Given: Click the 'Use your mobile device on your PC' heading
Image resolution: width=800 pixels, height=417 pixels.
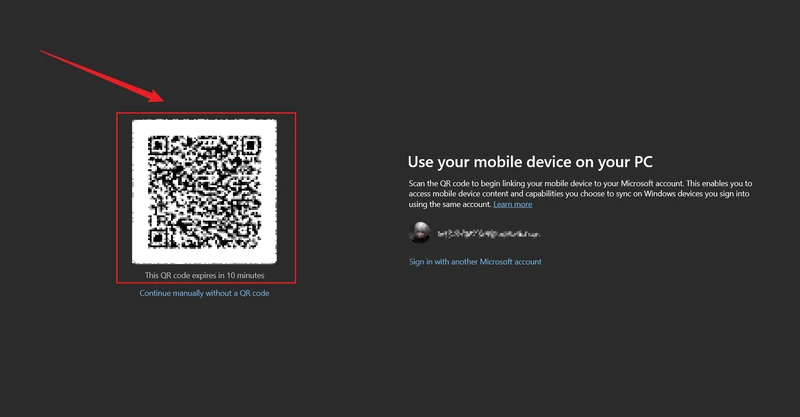Looking at the screenshot, I should 530,162.
